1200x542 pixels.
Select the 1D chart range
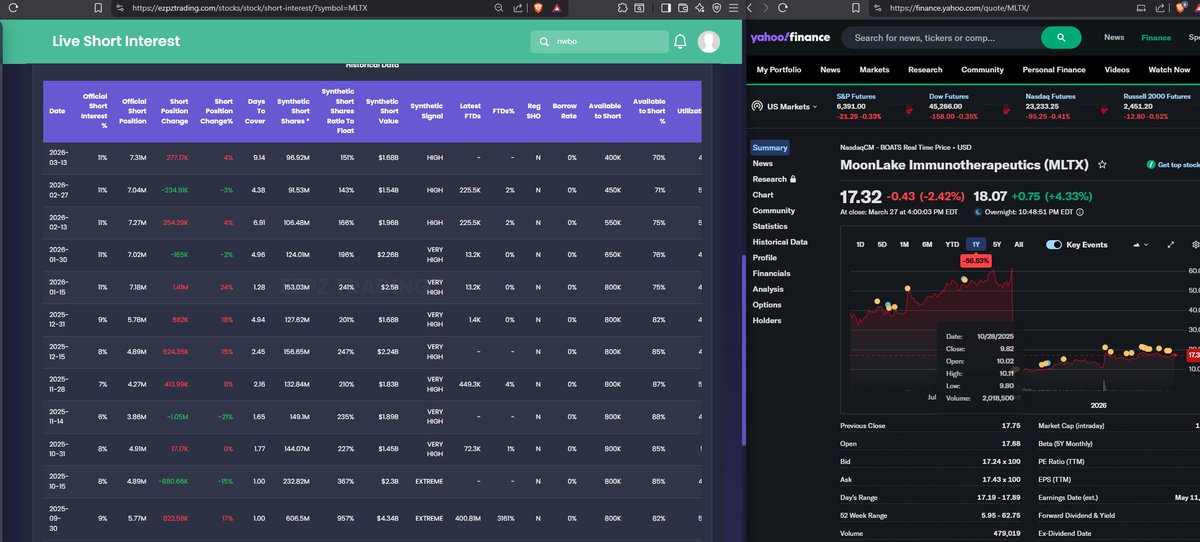tap(860, 244)
